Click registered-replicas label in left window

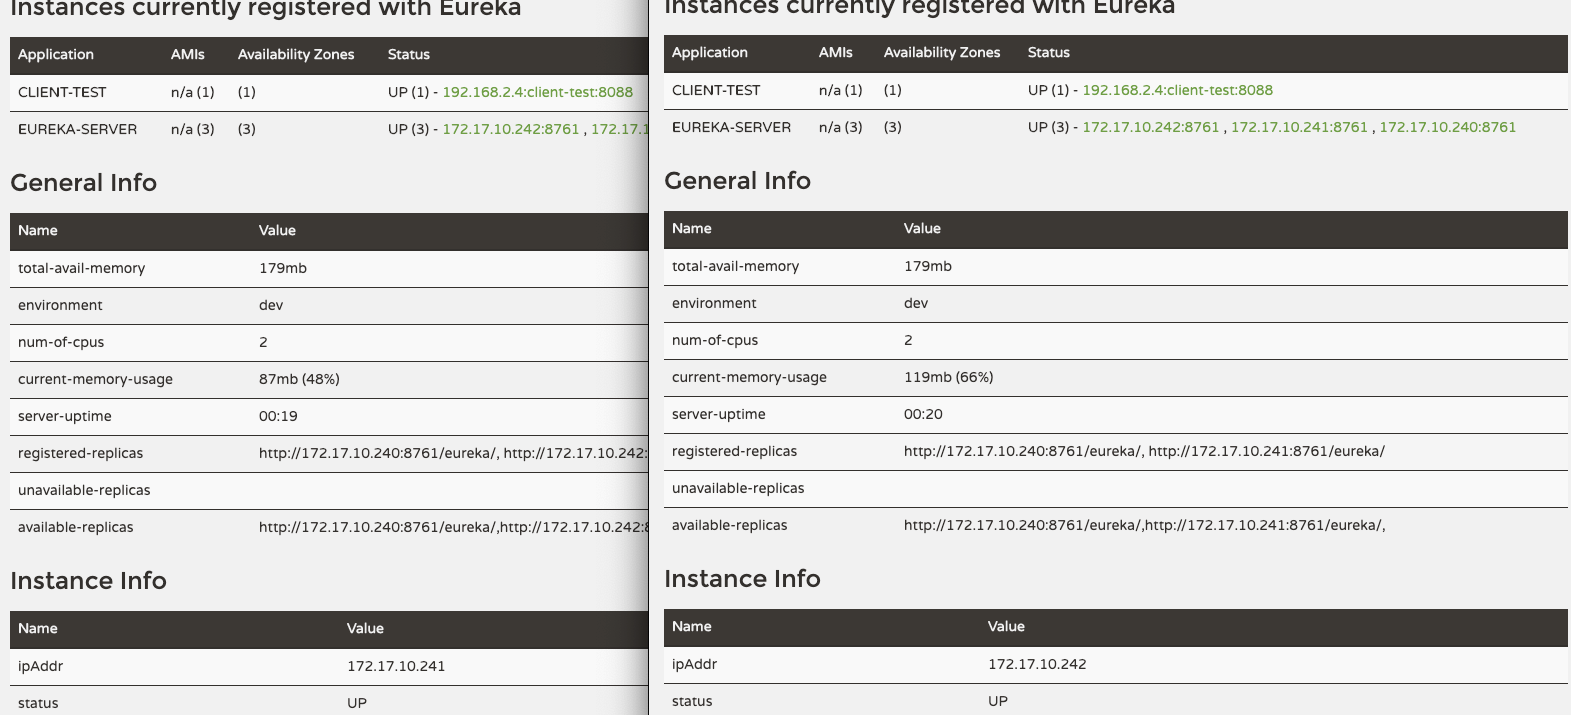pos(80,453)
